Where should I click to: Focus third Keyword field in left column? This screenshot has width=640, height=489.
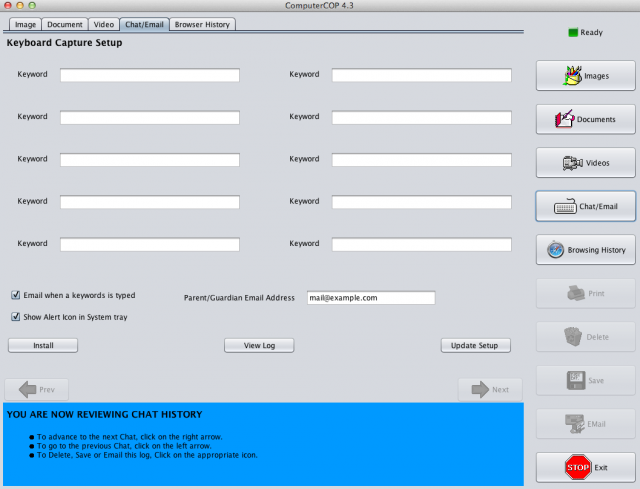tap(150, 160)
